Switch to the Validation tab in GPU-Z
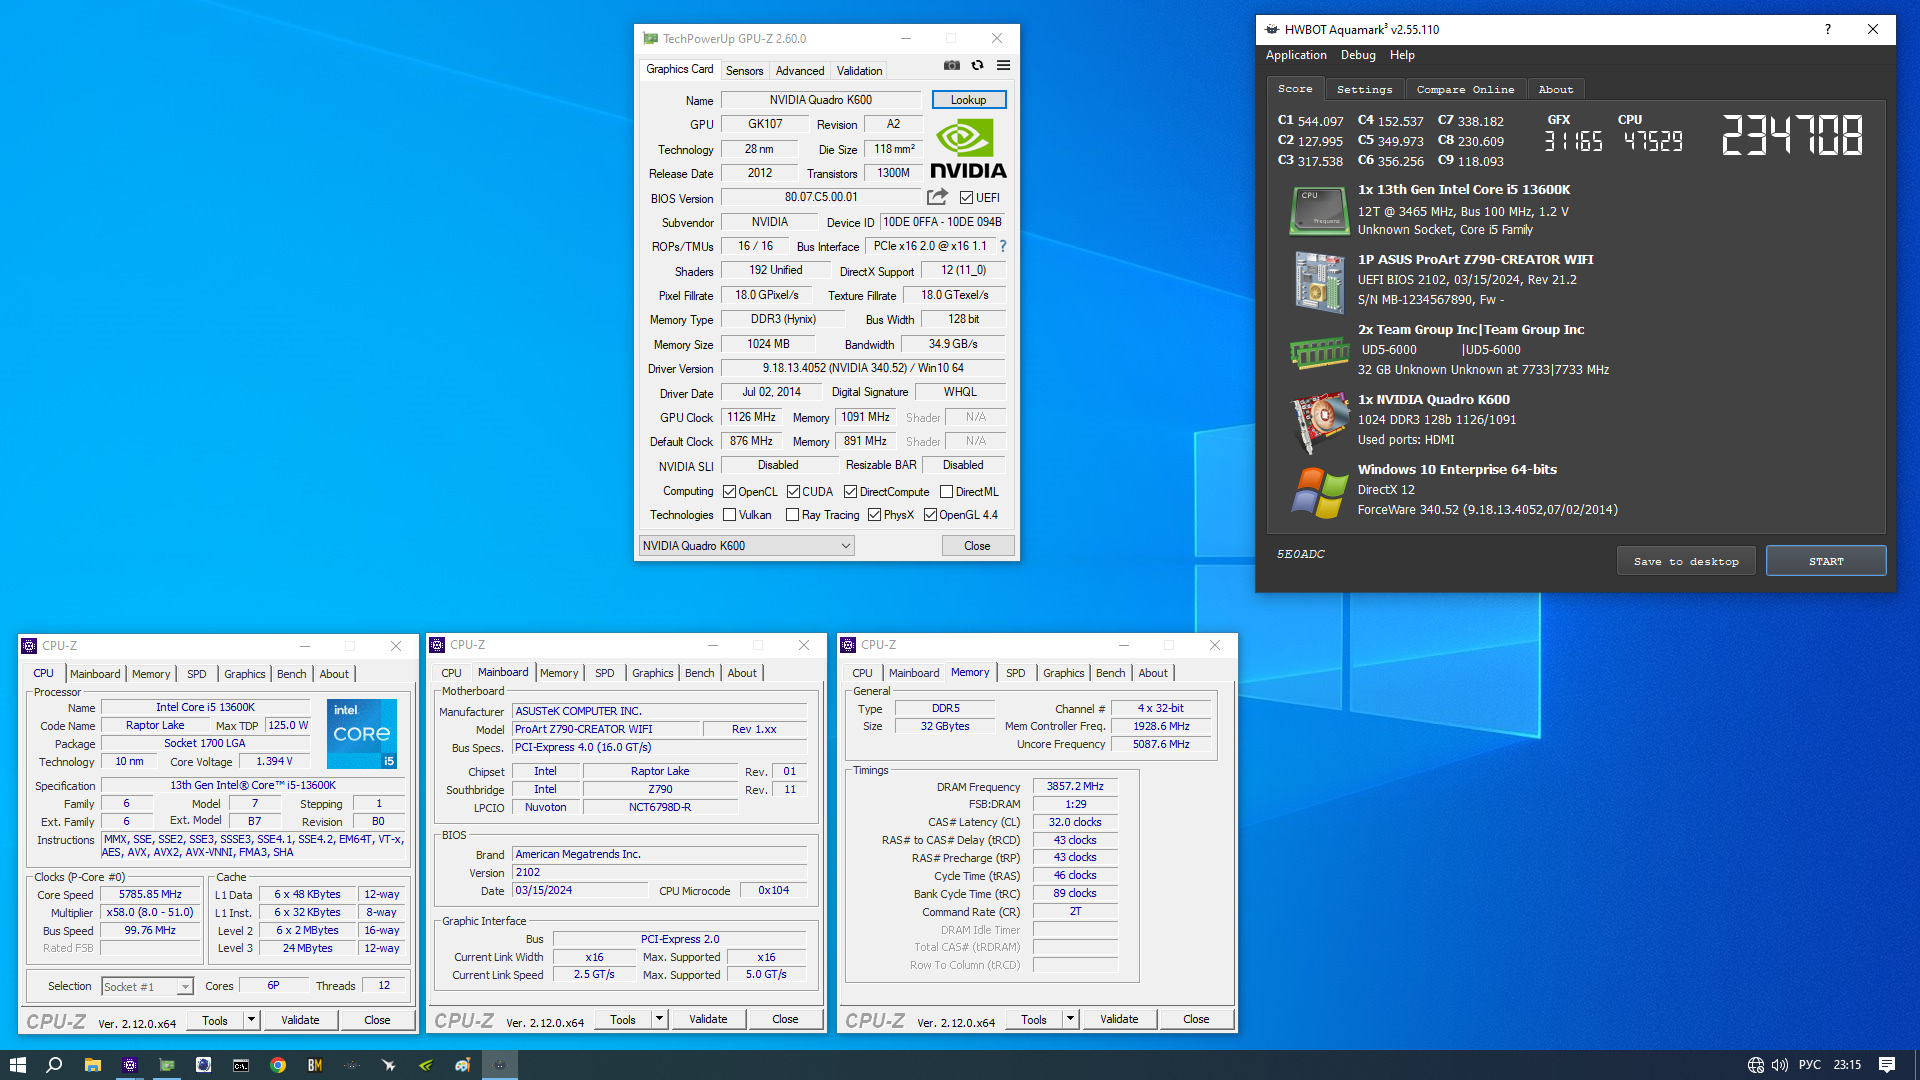The image size is (1920, 1080). click(859, 71)
